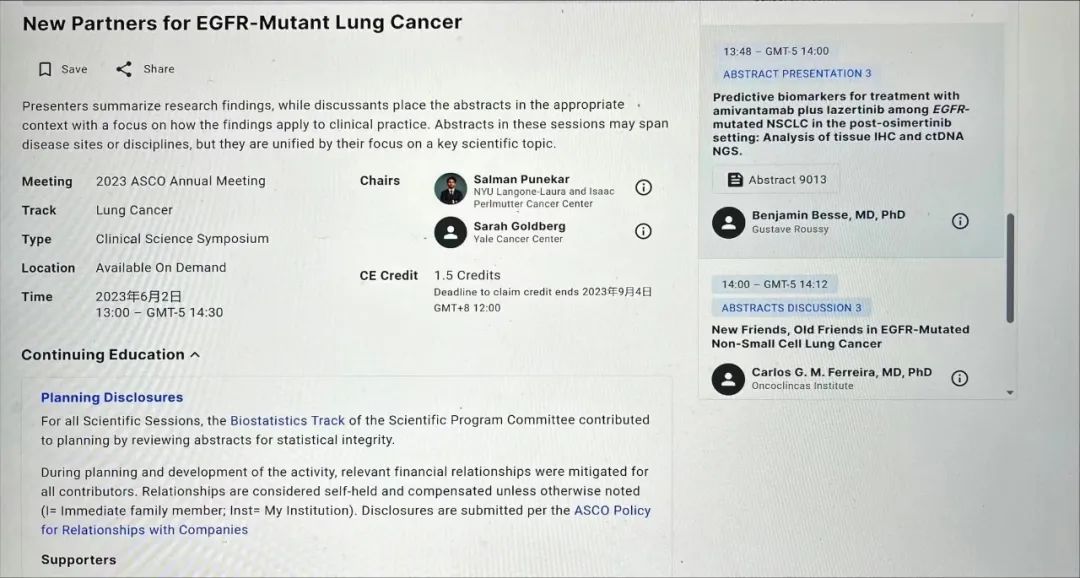Select the Abstract Presentation 3 label

point(797,74)
